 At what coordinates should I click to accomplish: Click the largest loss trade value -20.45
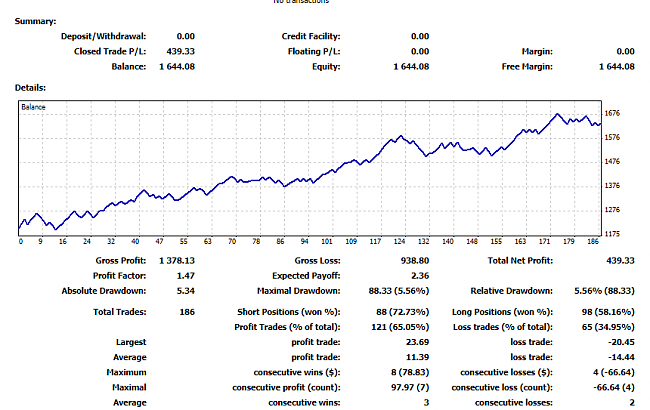coord(621,342)
